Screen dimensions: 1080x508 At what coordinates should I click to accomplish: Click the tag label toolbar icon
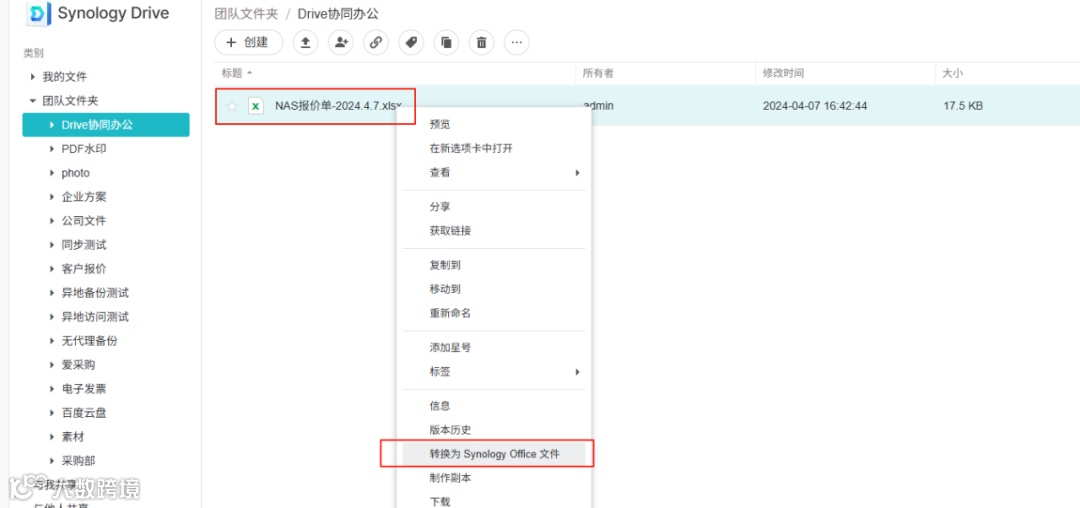click(411, 43)
